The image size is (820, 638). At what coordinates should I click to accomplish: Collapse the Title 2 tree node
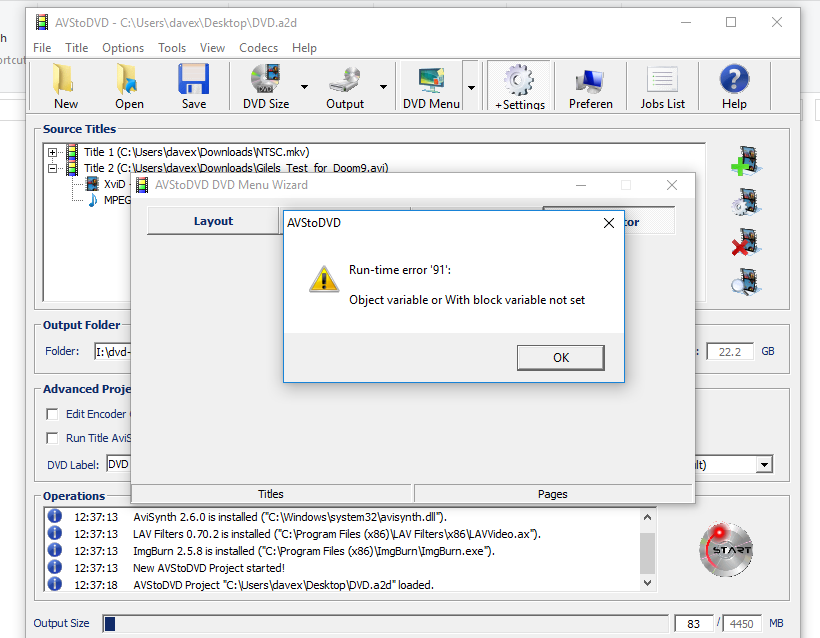(x=52, y=168)
